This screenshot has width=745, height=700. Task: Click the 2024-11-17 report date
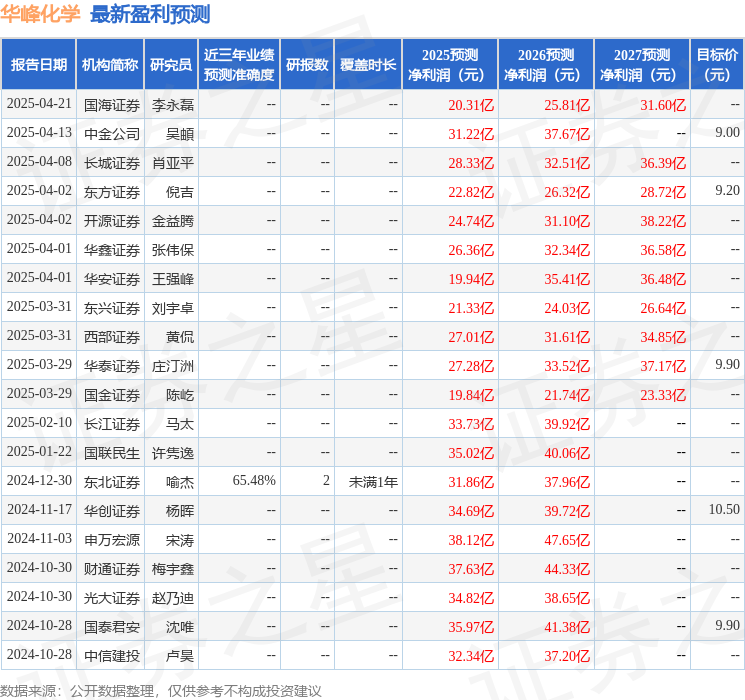click(39, 509)
